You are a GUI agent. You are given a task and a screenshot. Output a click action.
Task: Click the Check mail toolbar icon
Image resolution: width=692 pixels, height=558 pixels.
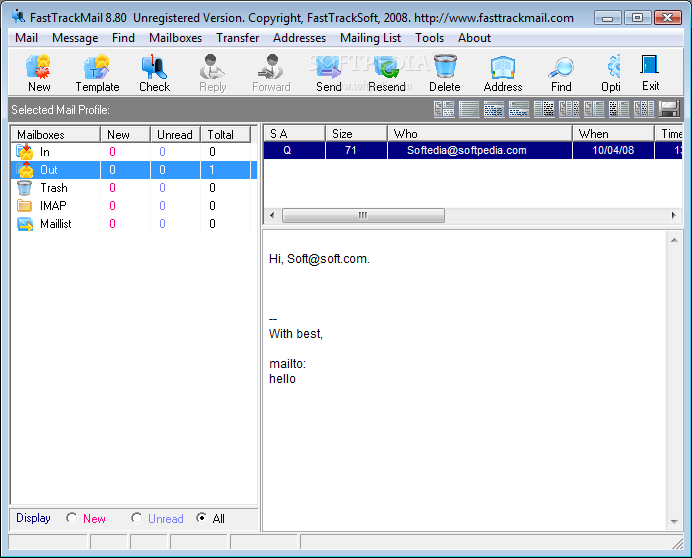(154, 67)
